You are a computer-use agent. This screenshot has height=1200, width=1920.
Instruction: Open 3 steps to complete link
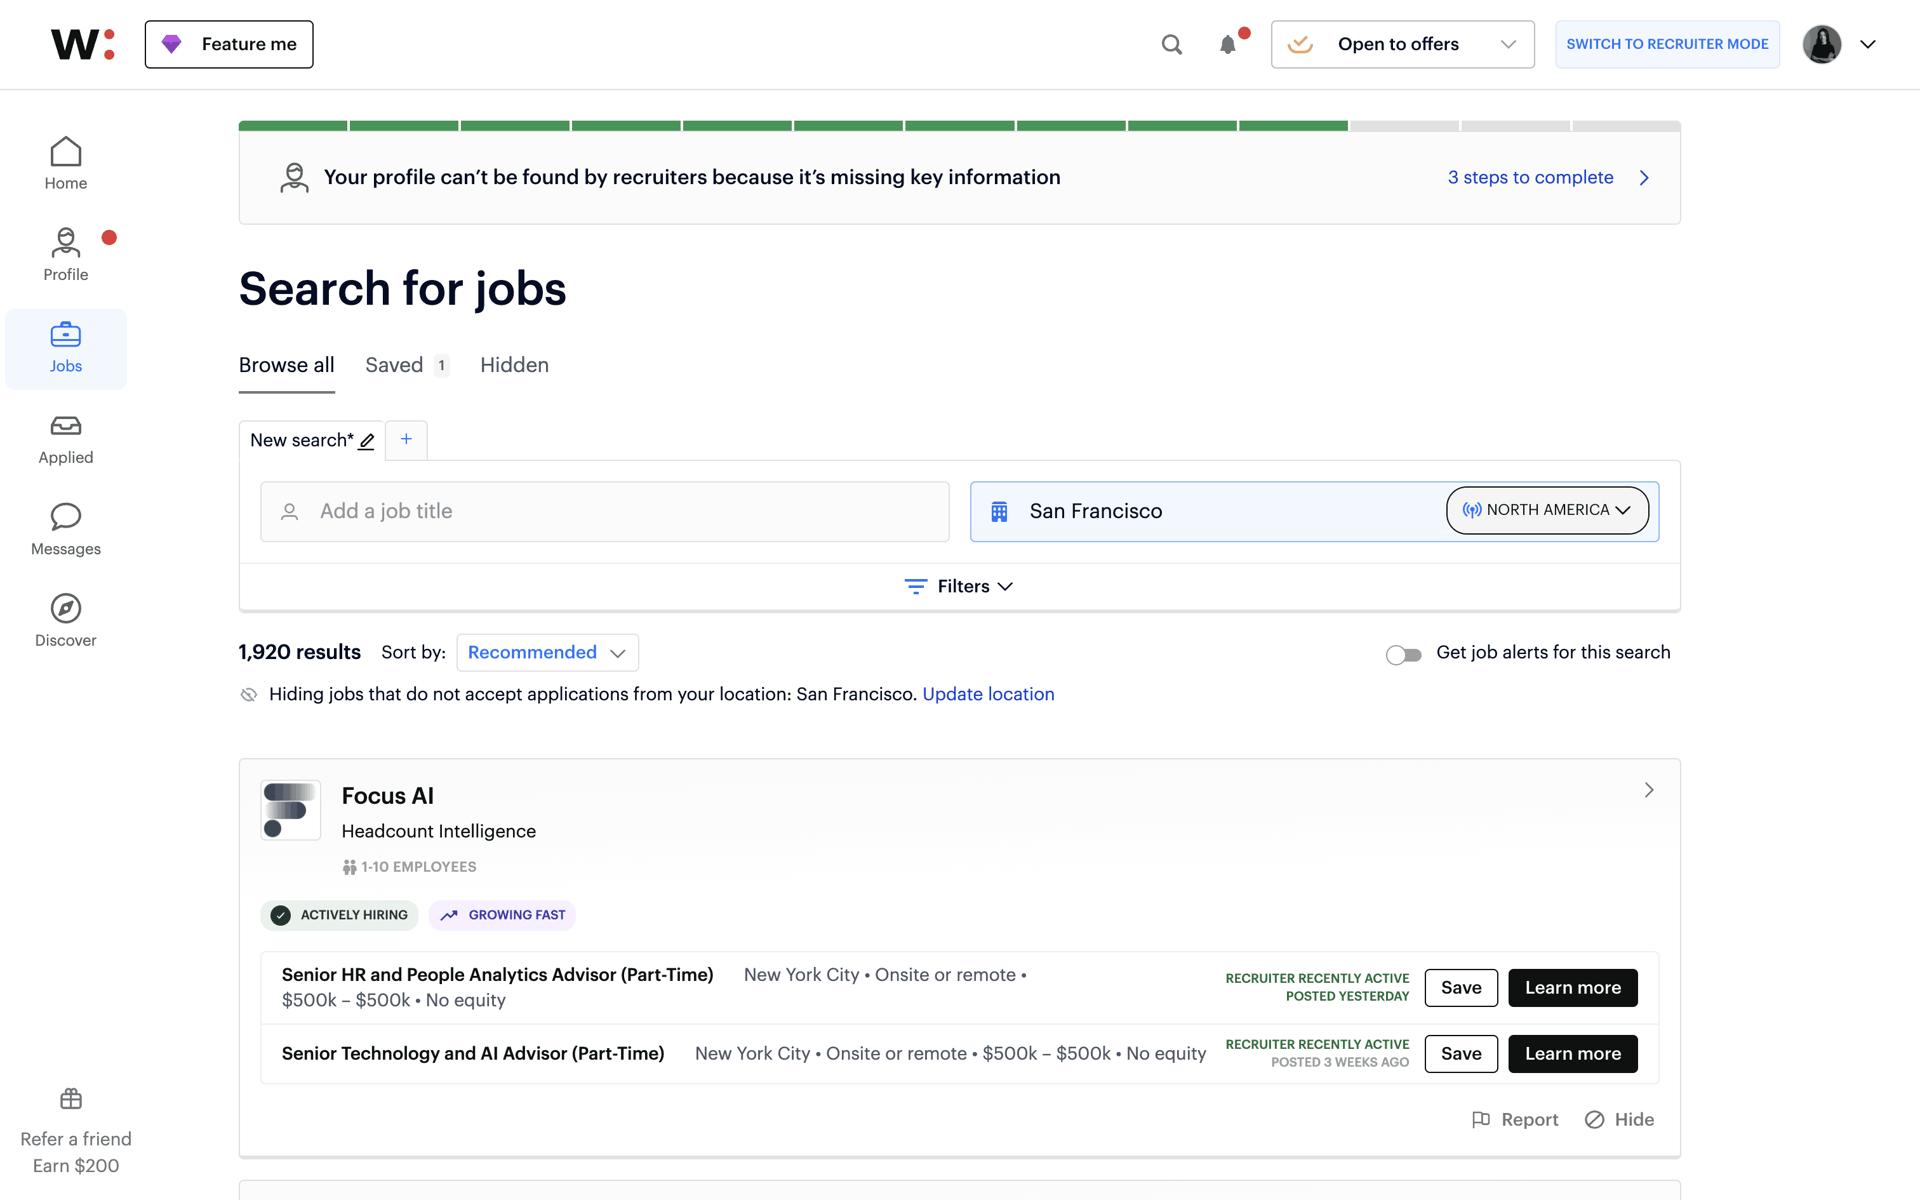pos(1548,177)
